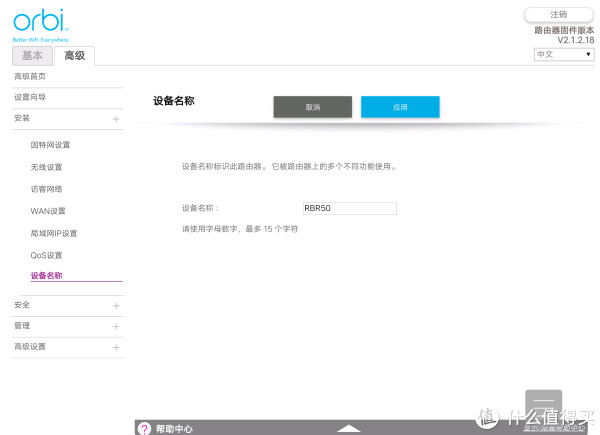600x435 pixels.
Task: Open 访客网络 settings
Action: tap(46, 189)
